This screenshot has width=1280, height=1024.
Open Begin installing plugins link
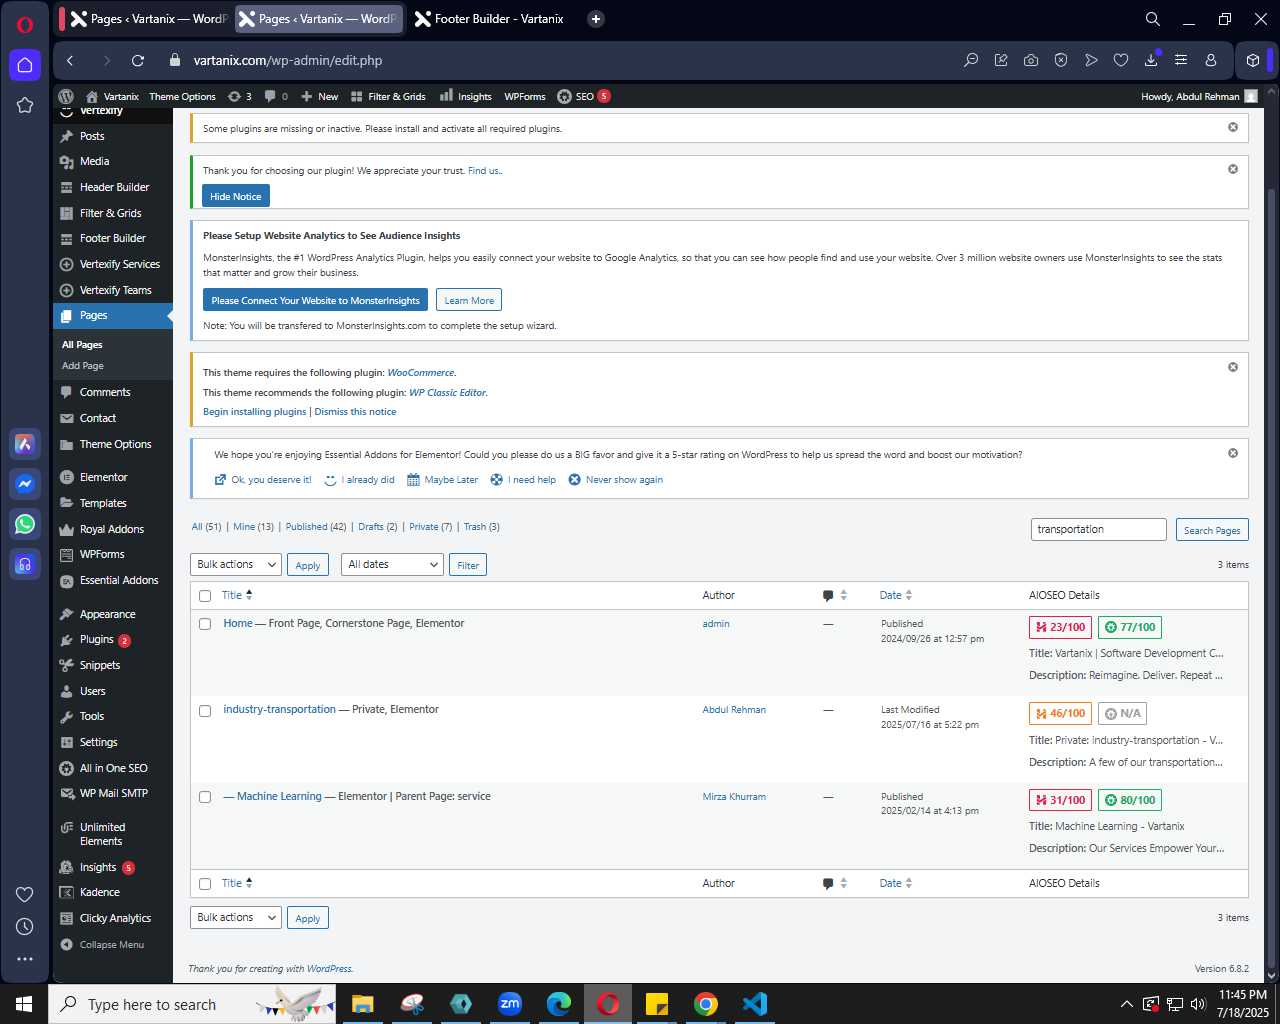(255, 412)
